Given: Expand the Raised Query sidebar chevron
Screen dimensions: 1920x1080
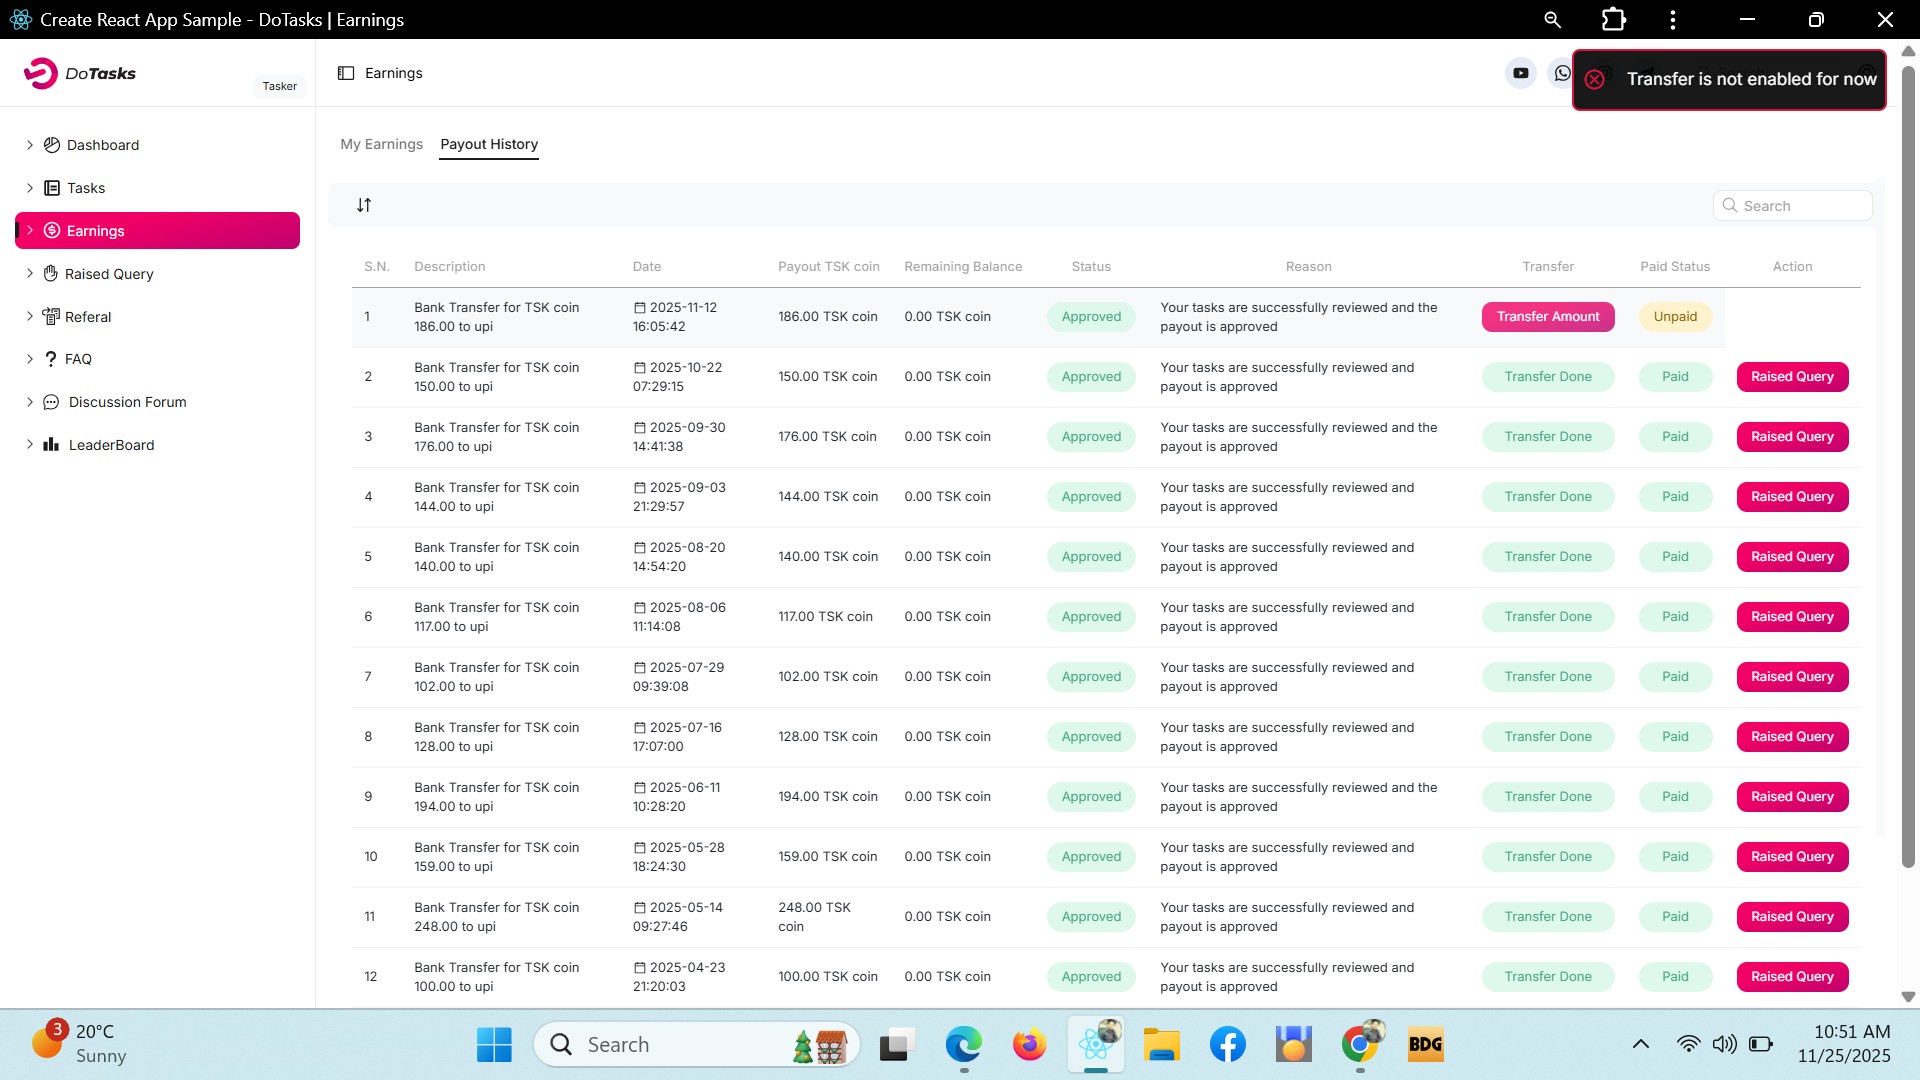Looking at the screenshot, I should point(30,274).
